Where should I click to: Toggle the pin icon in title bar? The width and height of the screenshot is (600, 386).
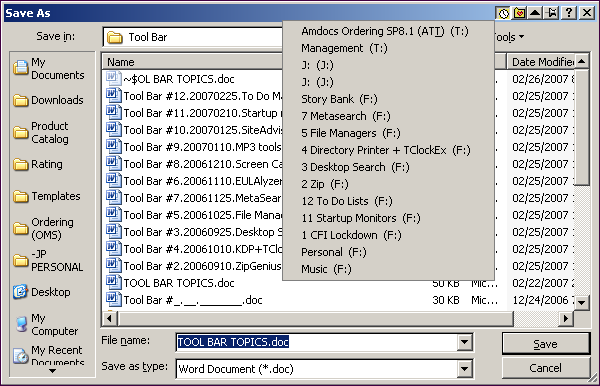[552, 13]
